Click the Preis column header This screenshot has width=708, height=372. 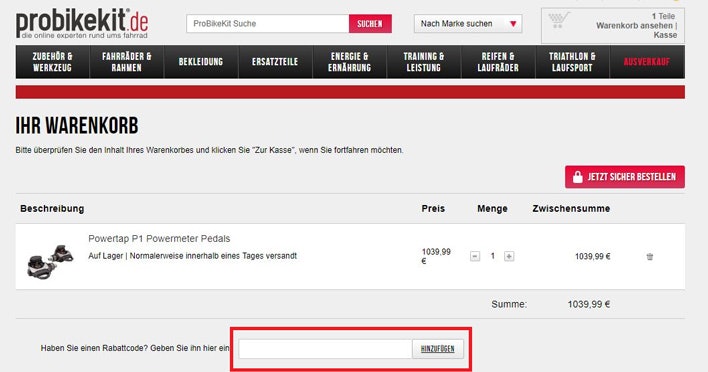[x=433, y=209]
